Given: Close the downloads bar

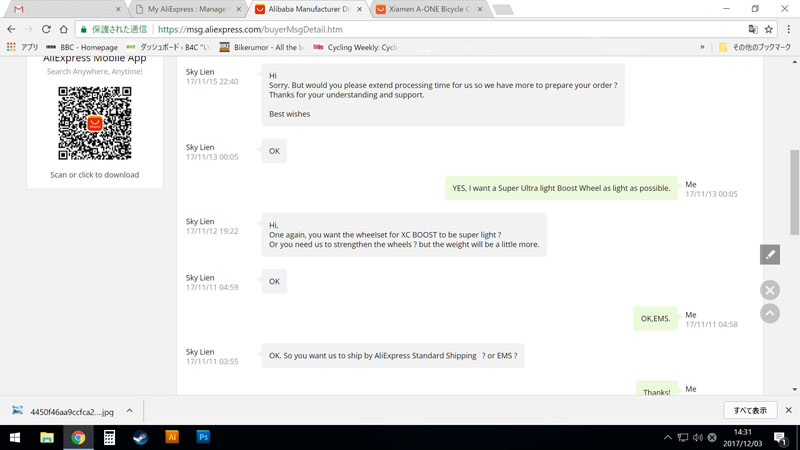Looking at the screenshot, I should (788, 410).
